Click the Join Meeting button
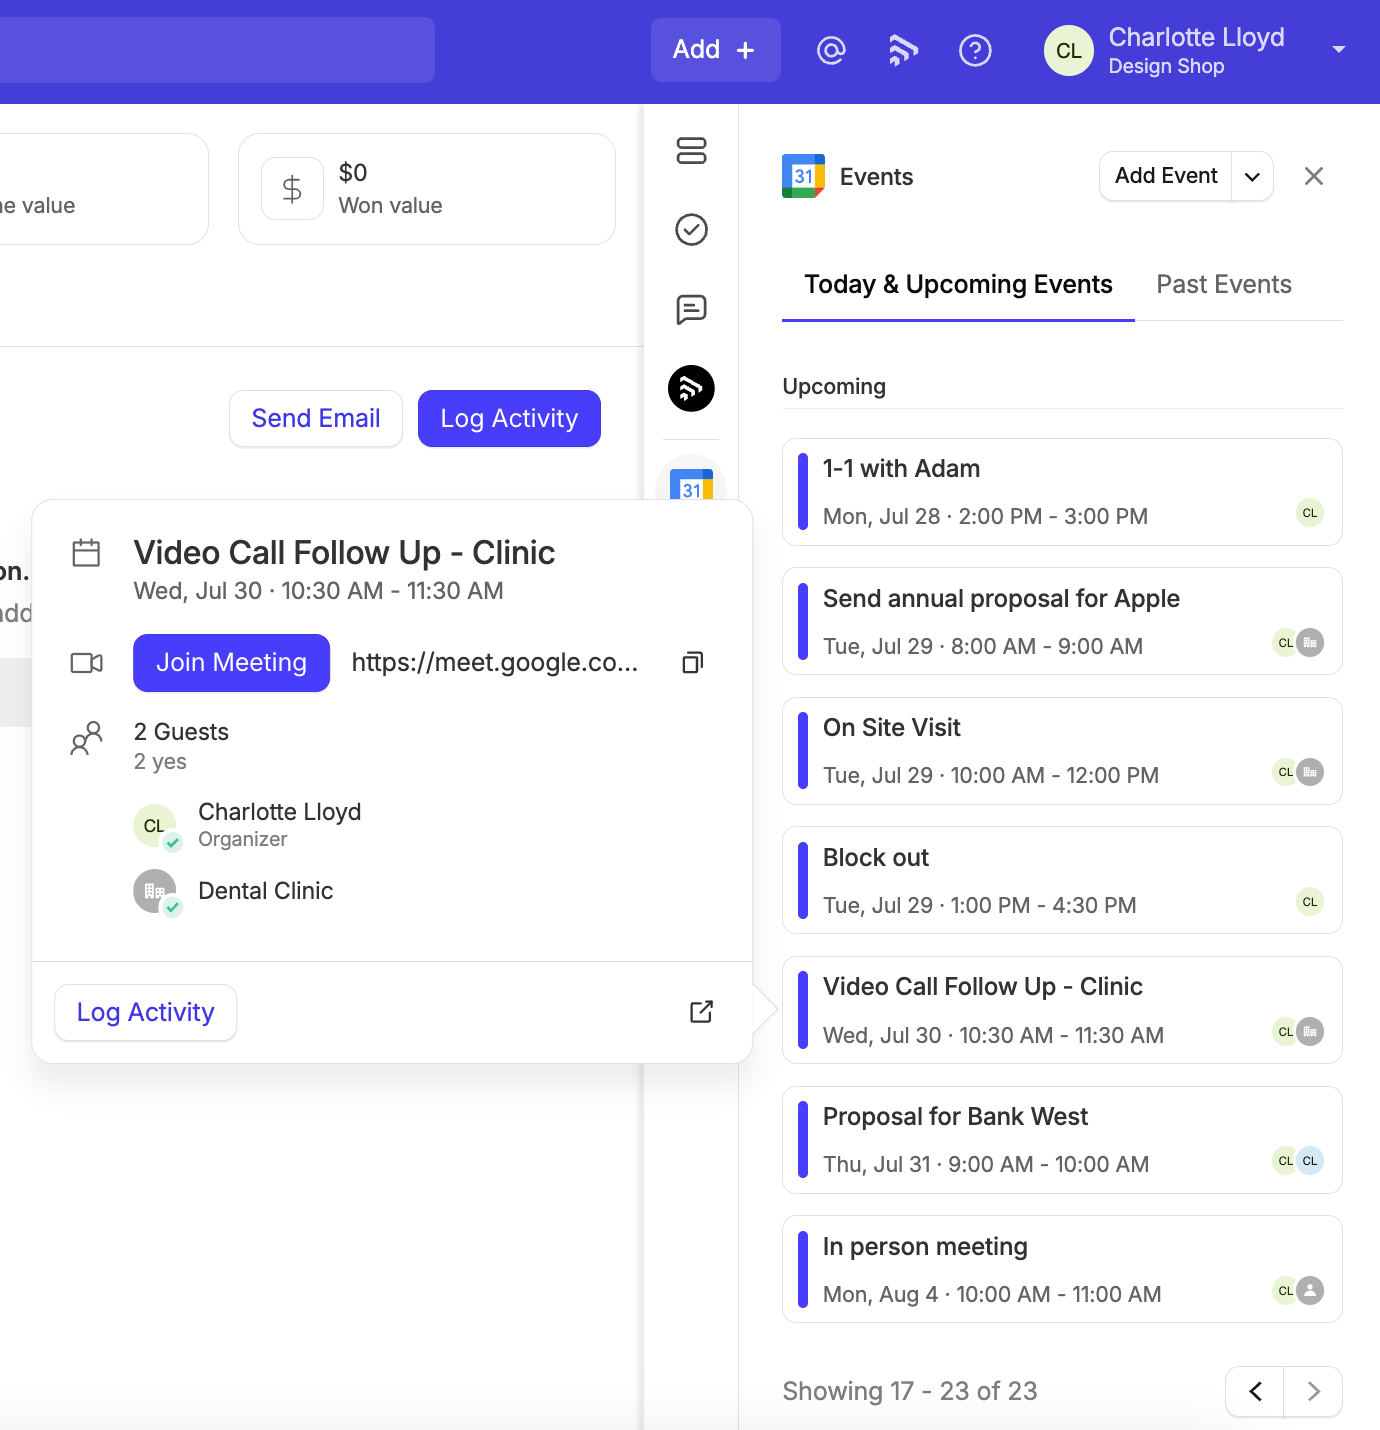Screen dimensions: 1380x1430 [x=231, y=663]
